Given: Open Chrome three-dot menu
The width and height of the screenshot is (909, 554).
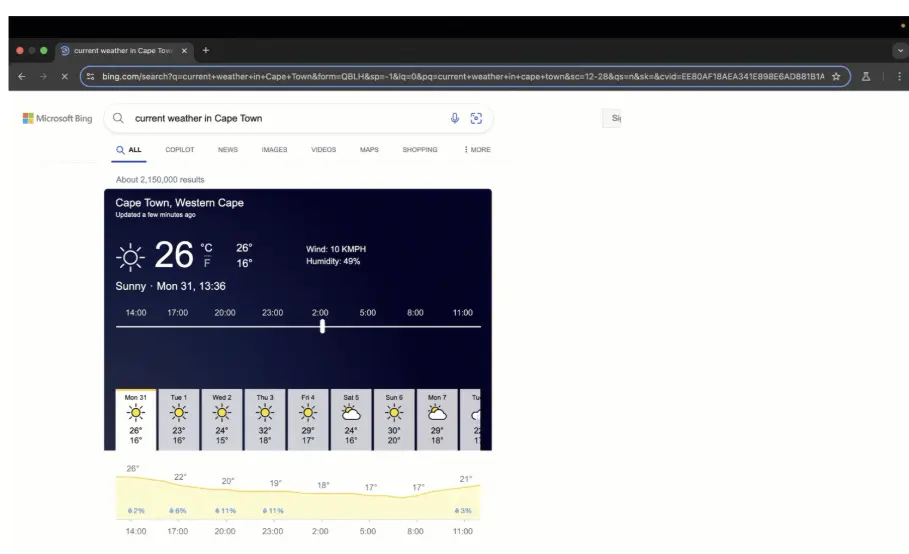Looking at the screenshot, I should (x=898, y=77).
